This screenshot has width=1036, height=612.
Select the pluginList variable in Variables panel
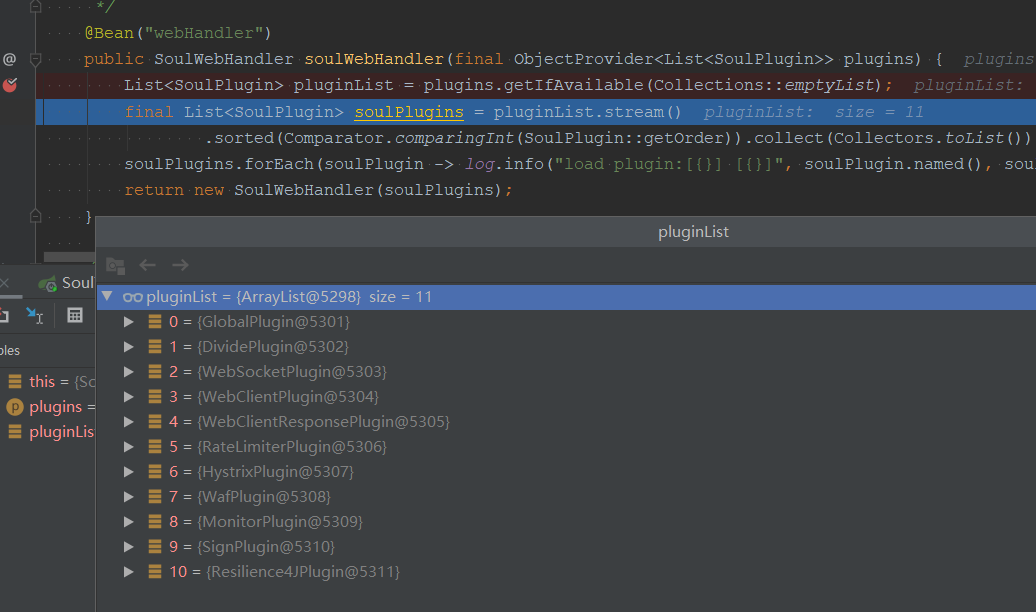48,432
